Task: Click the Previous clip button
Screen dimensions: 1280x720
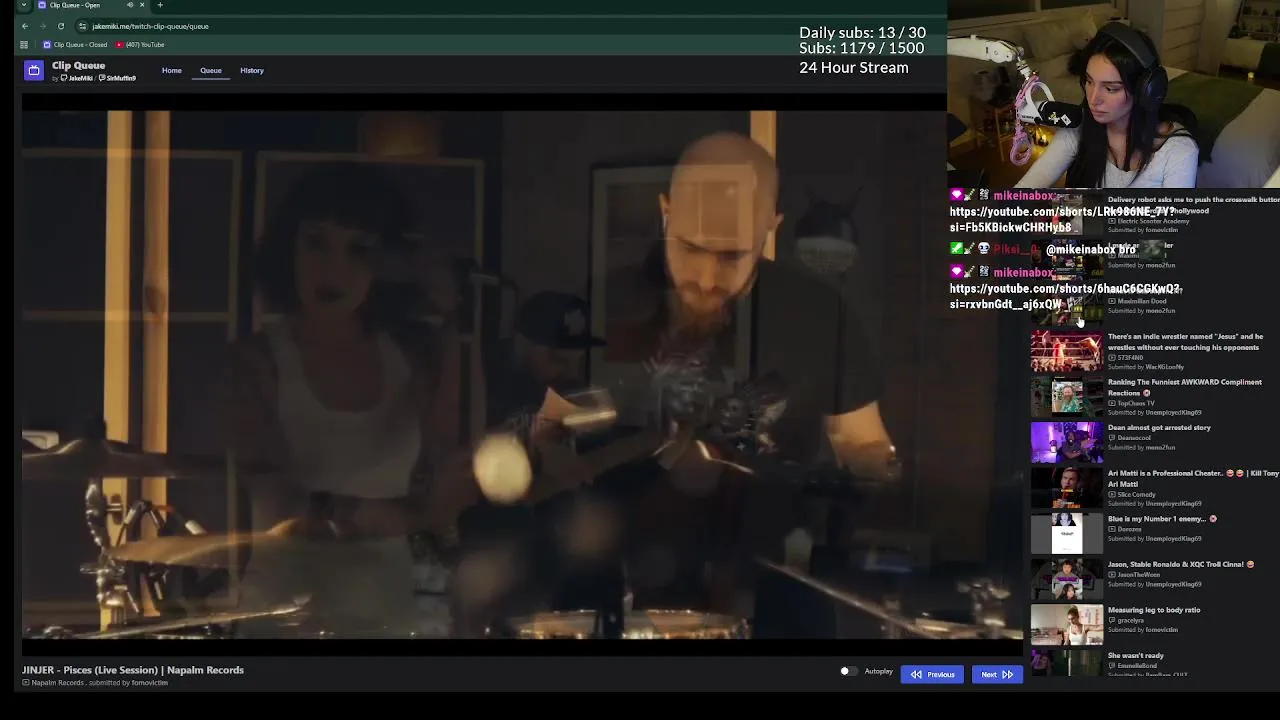Action: click(932, 675)
